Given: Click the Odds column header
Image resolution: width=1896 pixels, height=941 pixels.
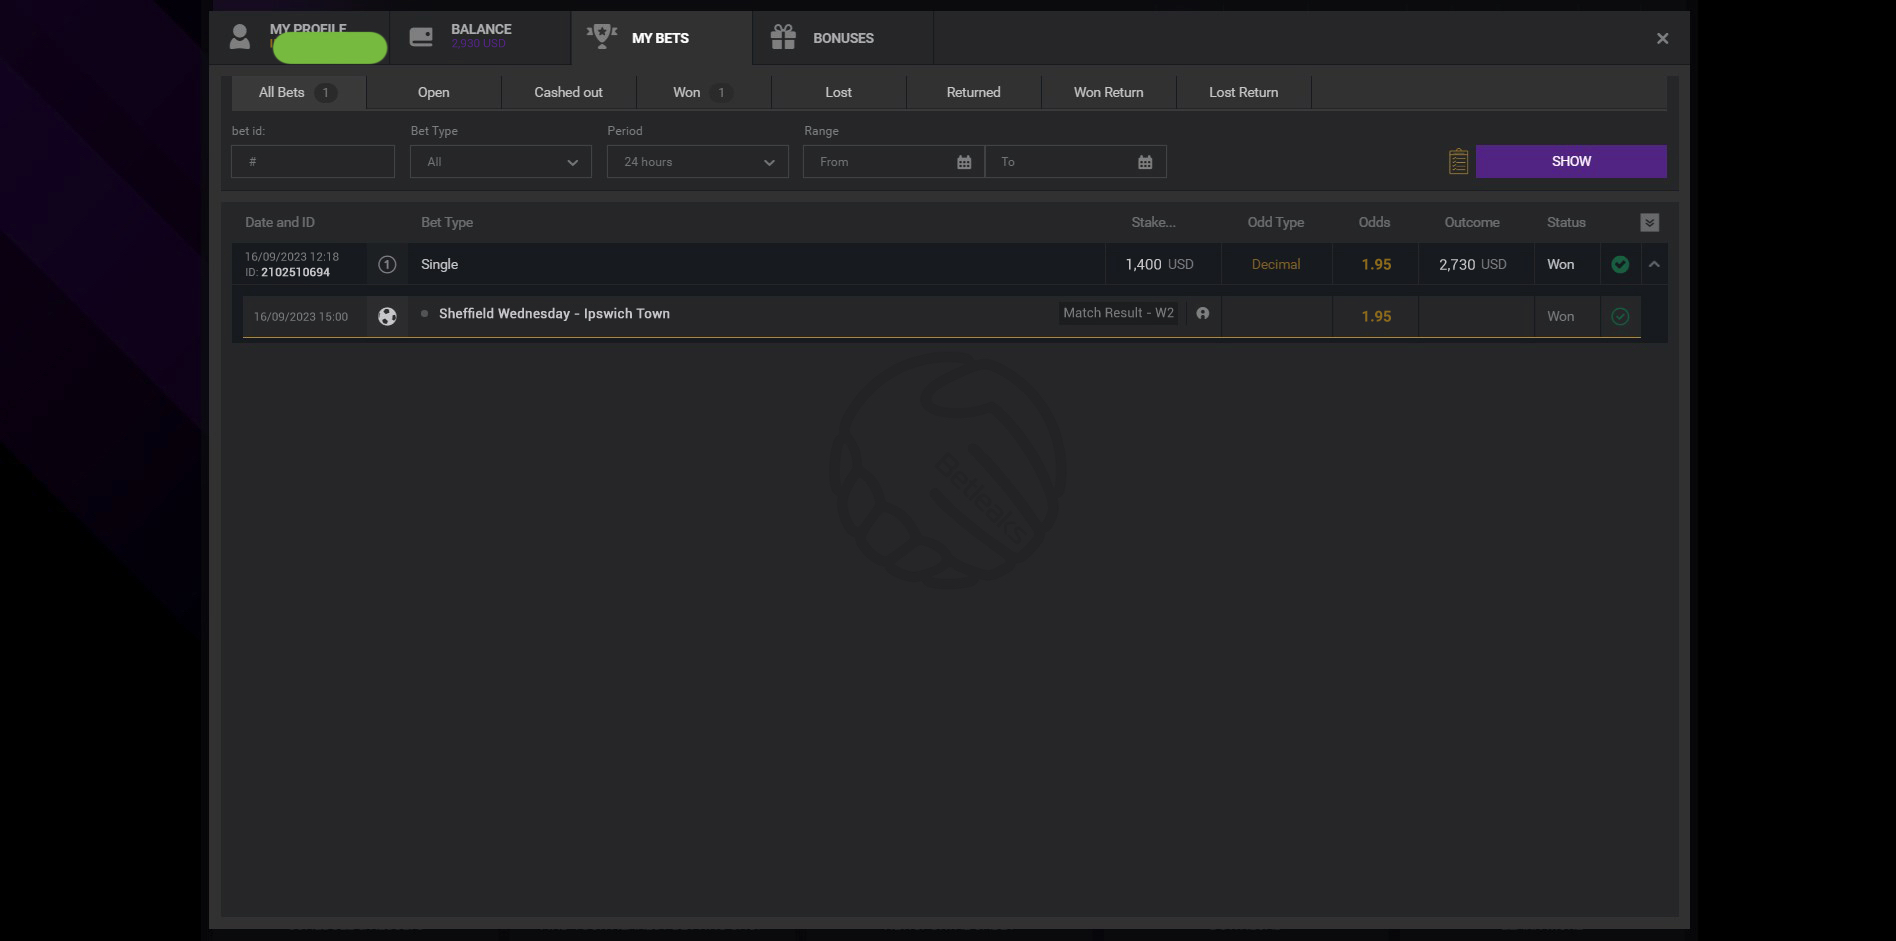Looking at the screenshot, I should click(x=1374, y=222).
